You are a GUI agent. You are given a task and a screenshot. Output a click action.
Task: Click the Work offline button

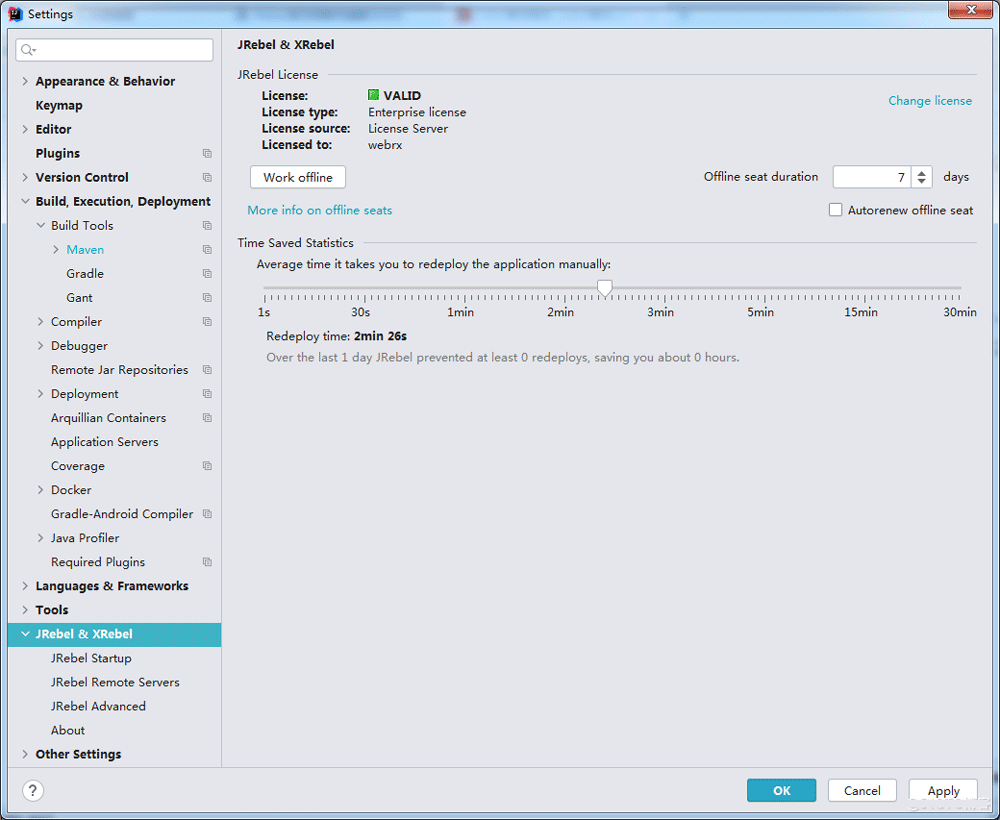coord(298,177)
